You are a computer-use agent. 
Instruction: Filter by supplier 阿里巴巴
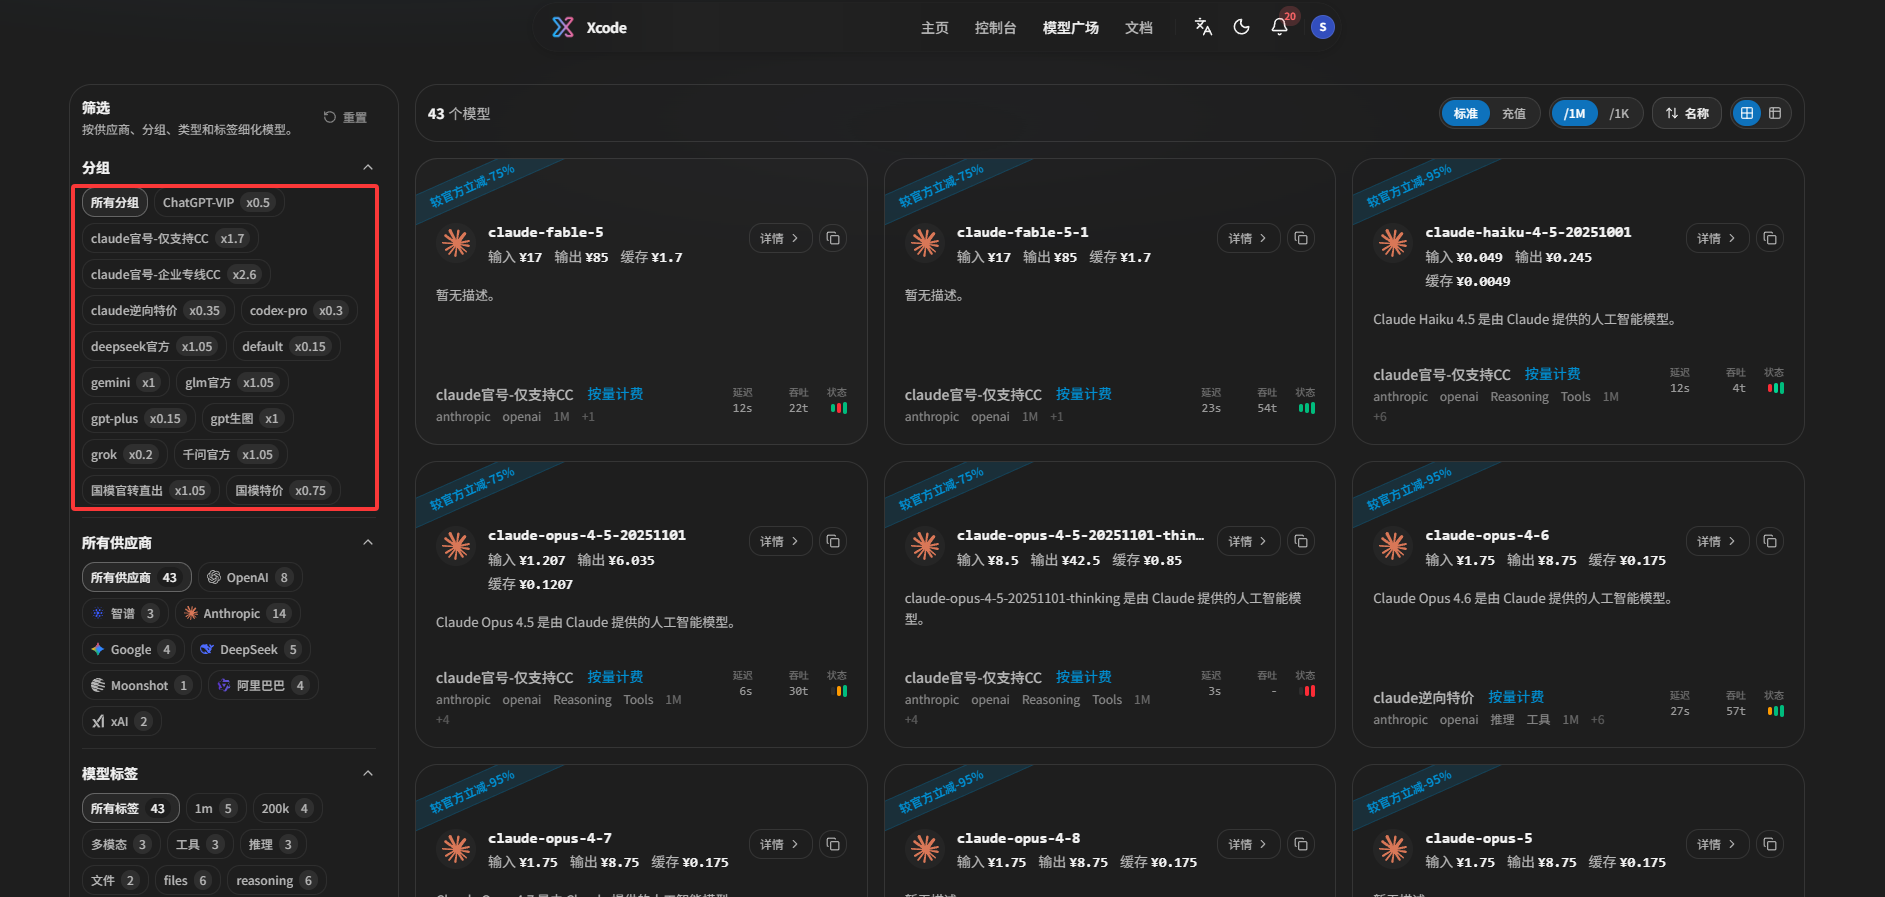pyautogui.click(x=263, y=685)
